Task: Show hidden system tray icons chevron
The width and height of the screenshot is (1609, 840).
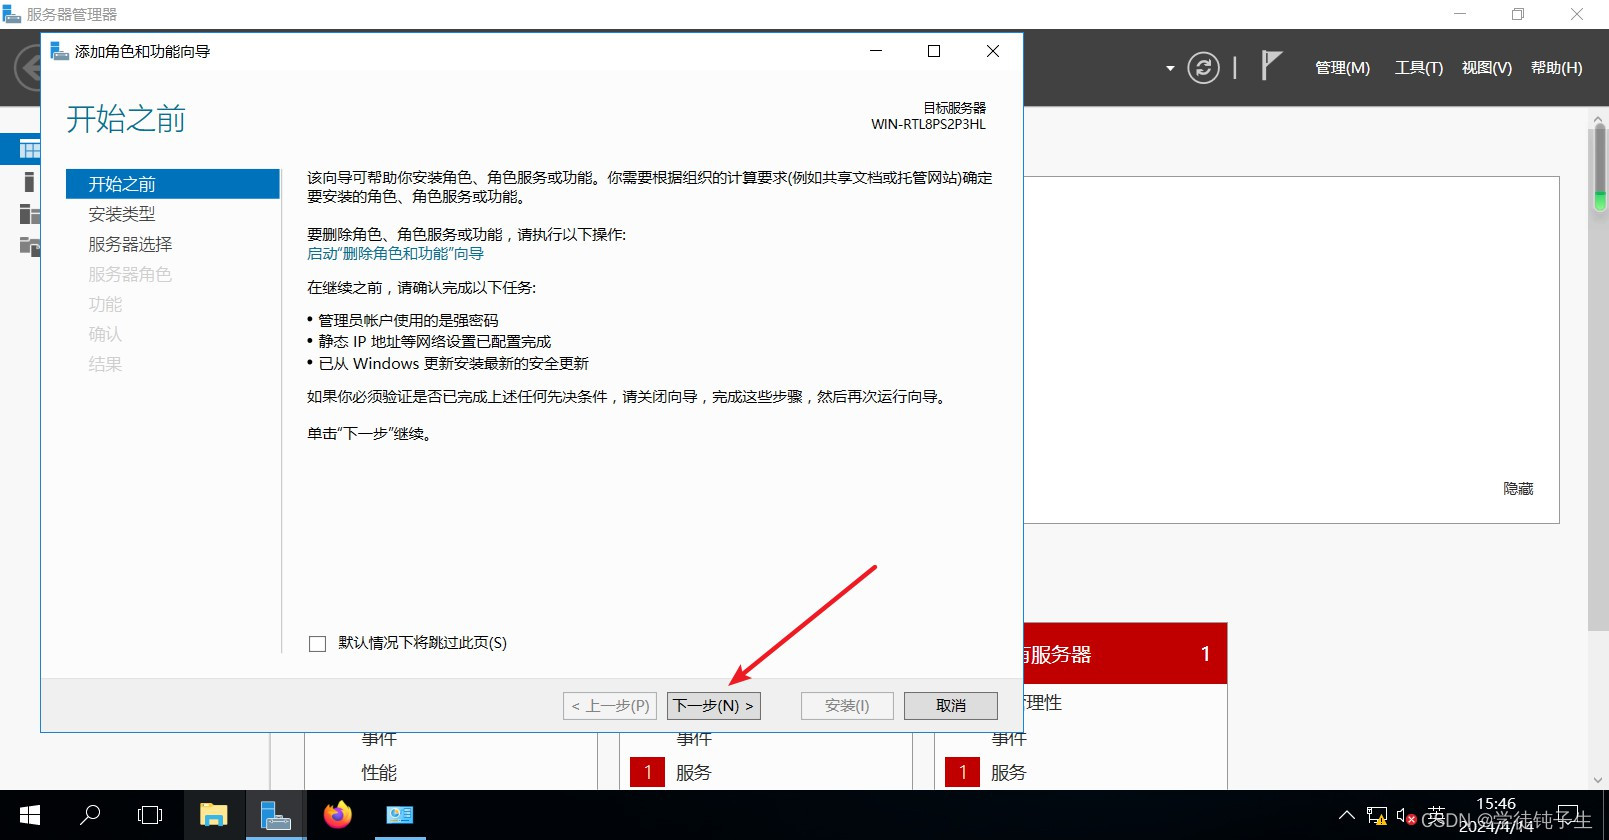Action: 1347,816
